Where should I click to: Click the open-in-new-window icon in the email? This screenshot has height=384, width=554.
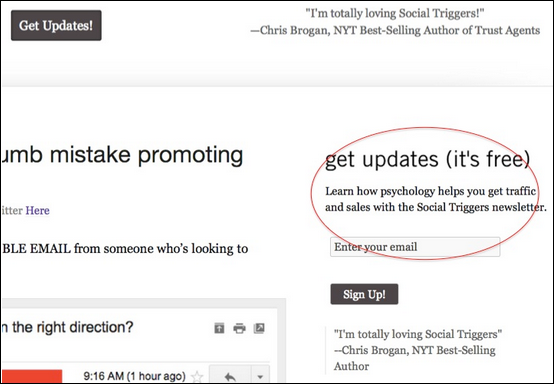pyautogui.click(x=259, y=328)
